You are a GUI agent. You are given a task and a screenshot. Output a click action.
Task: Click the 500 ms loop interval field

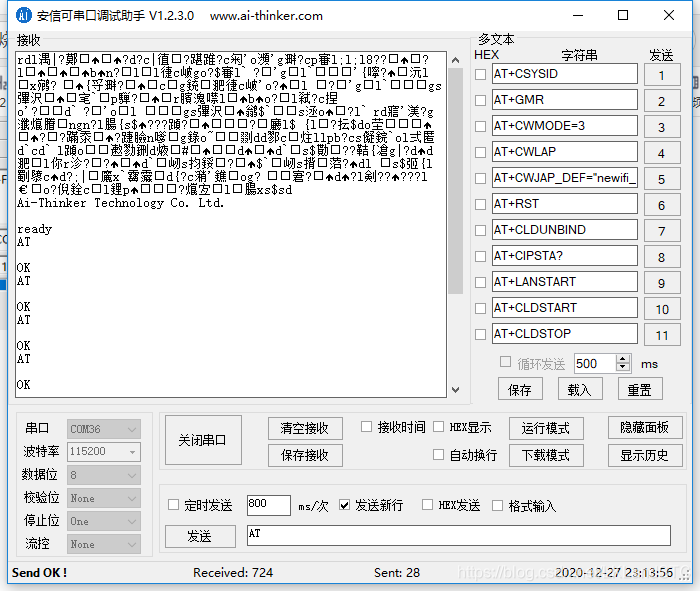pos(595,363)
